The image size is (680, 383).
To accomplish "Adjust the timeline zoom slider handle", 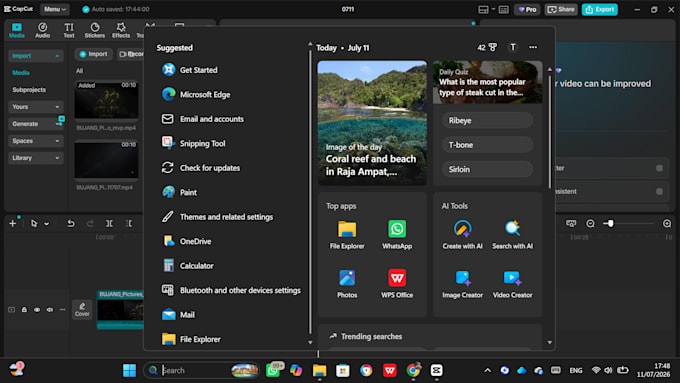I will (x=611, y=223).
